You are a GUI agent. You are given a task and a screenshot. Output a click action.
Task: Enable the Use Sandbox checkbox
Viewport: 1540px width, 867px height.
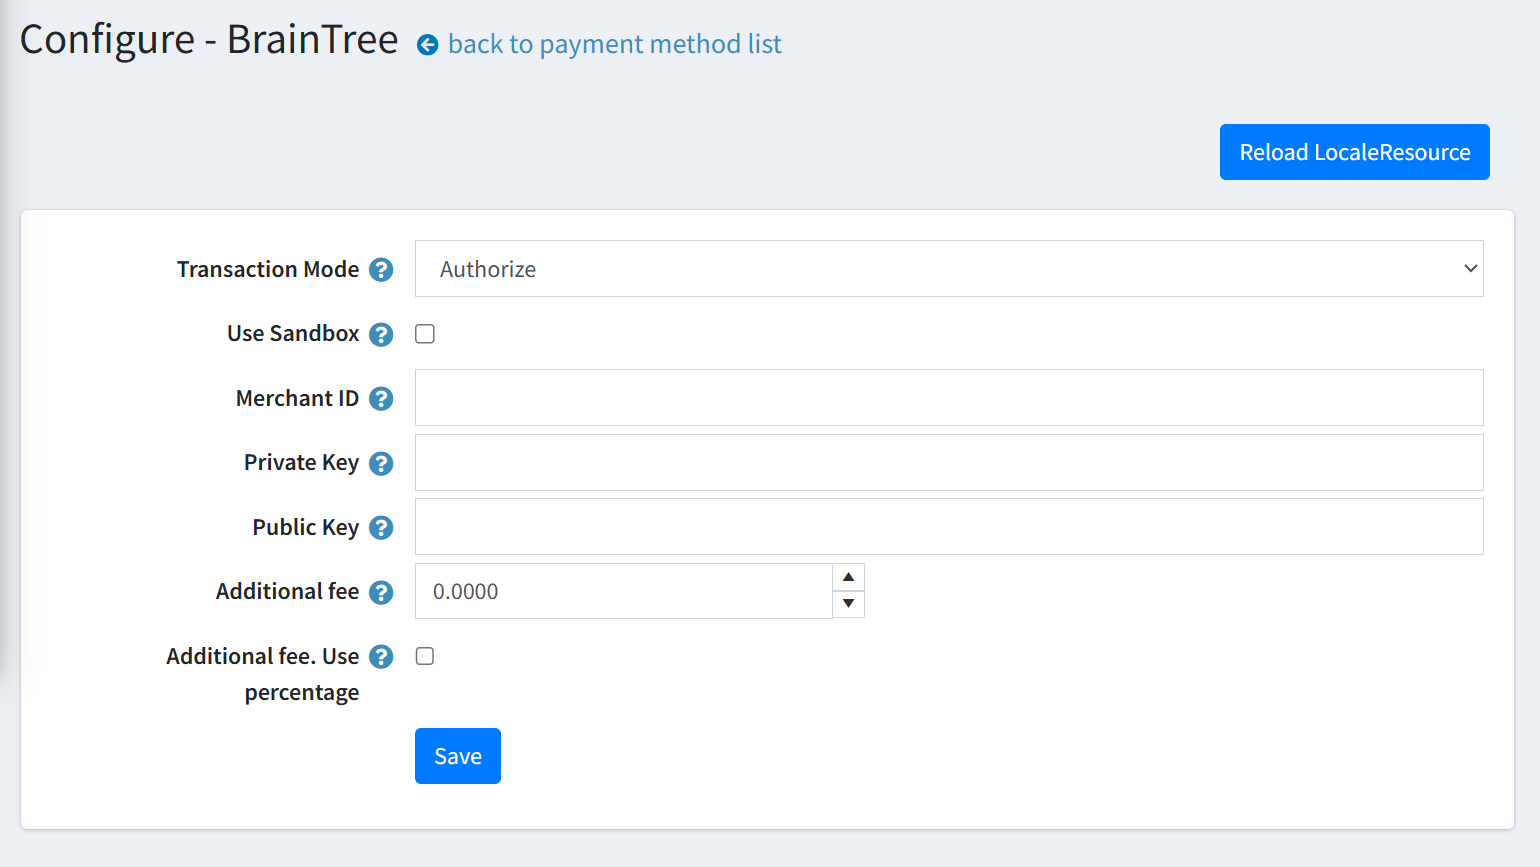click(424, 333)
